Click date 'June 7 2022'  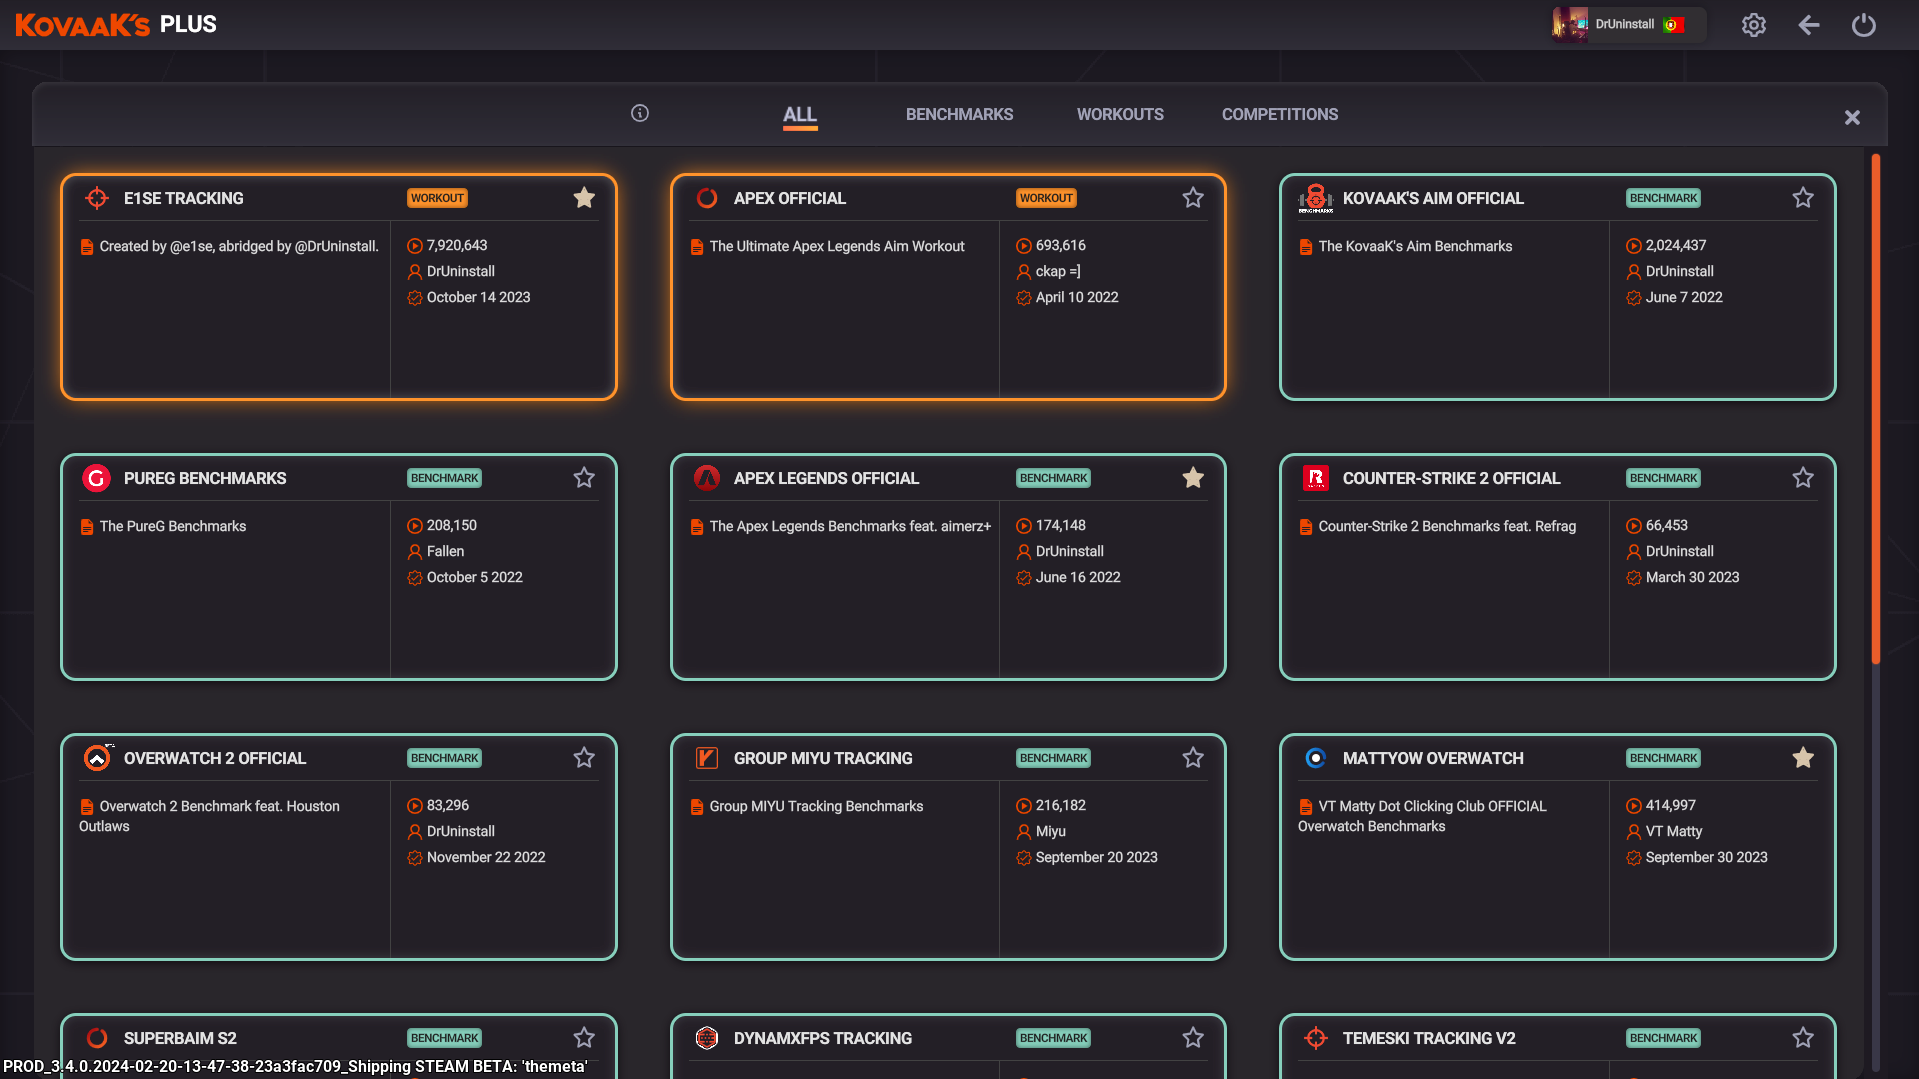click(1684, 297)
